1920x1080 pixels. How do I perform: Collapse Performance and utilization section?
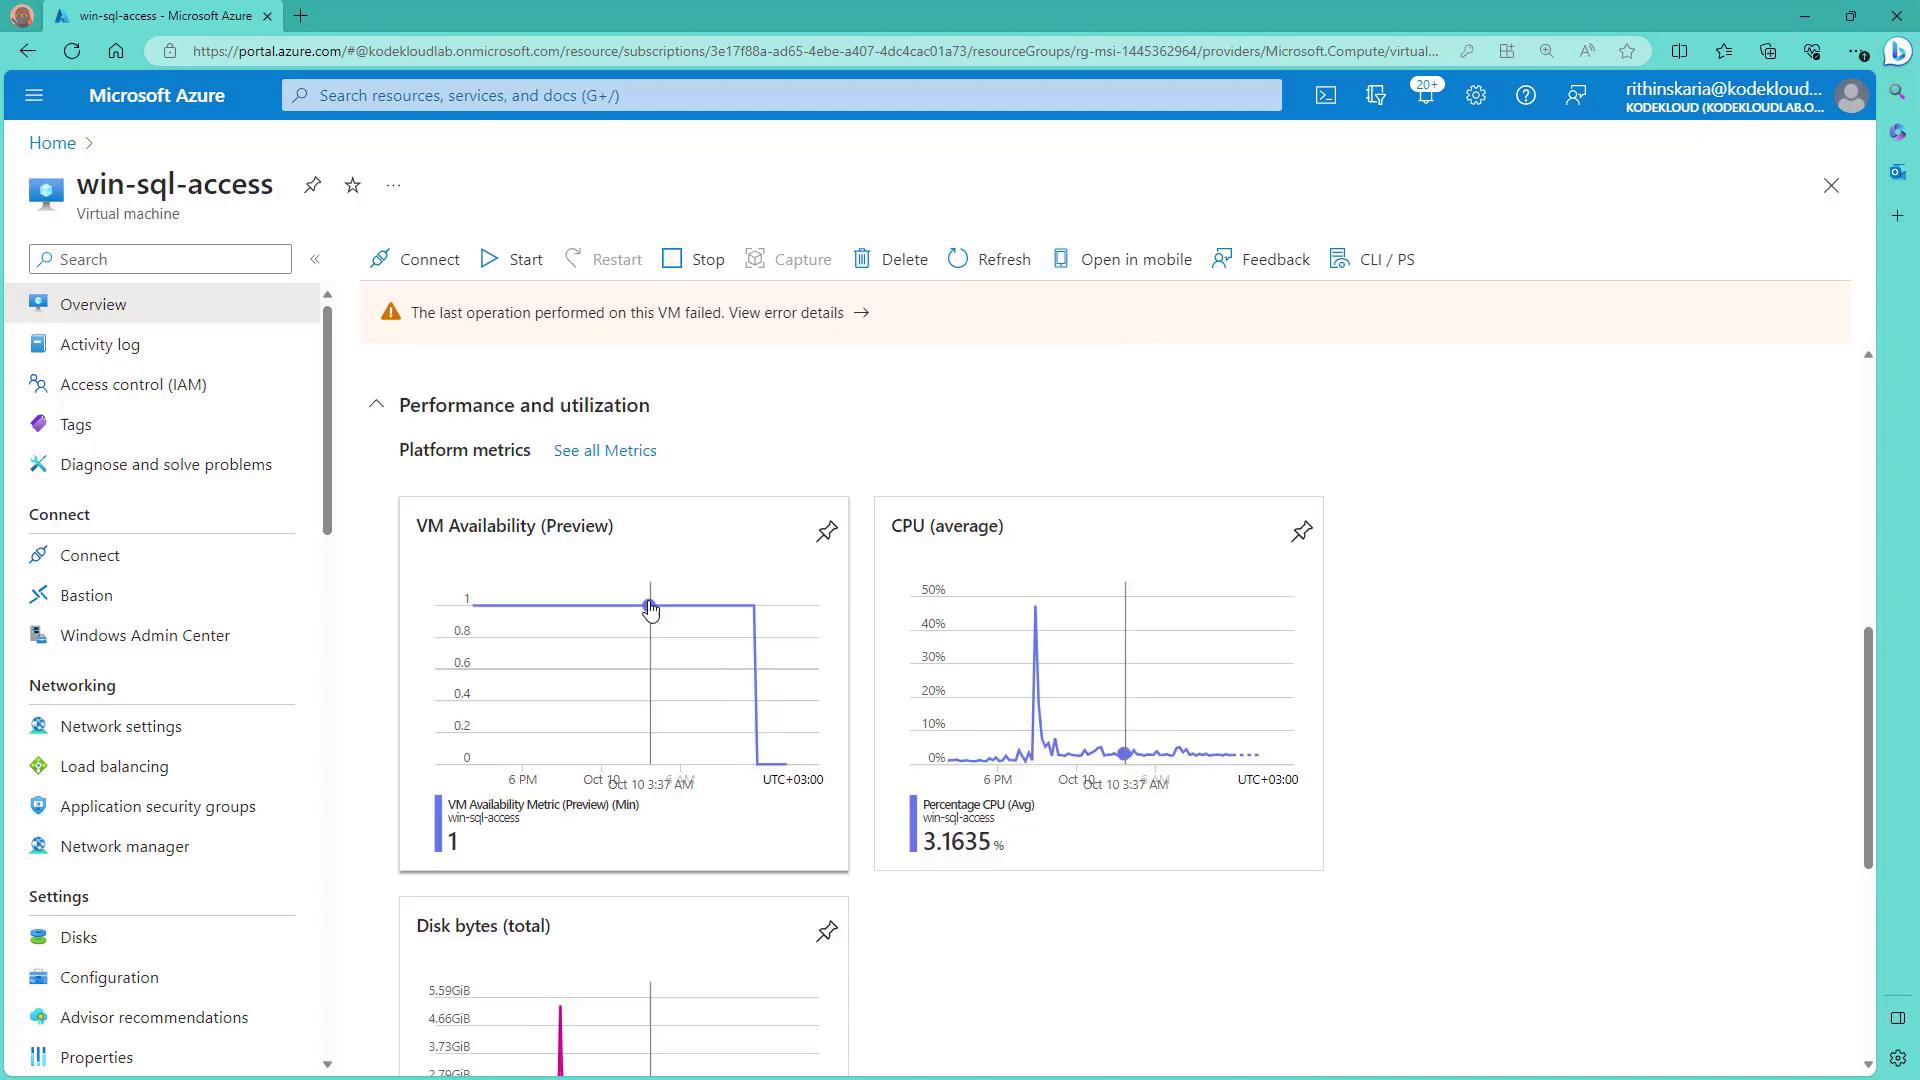(376, 405)
